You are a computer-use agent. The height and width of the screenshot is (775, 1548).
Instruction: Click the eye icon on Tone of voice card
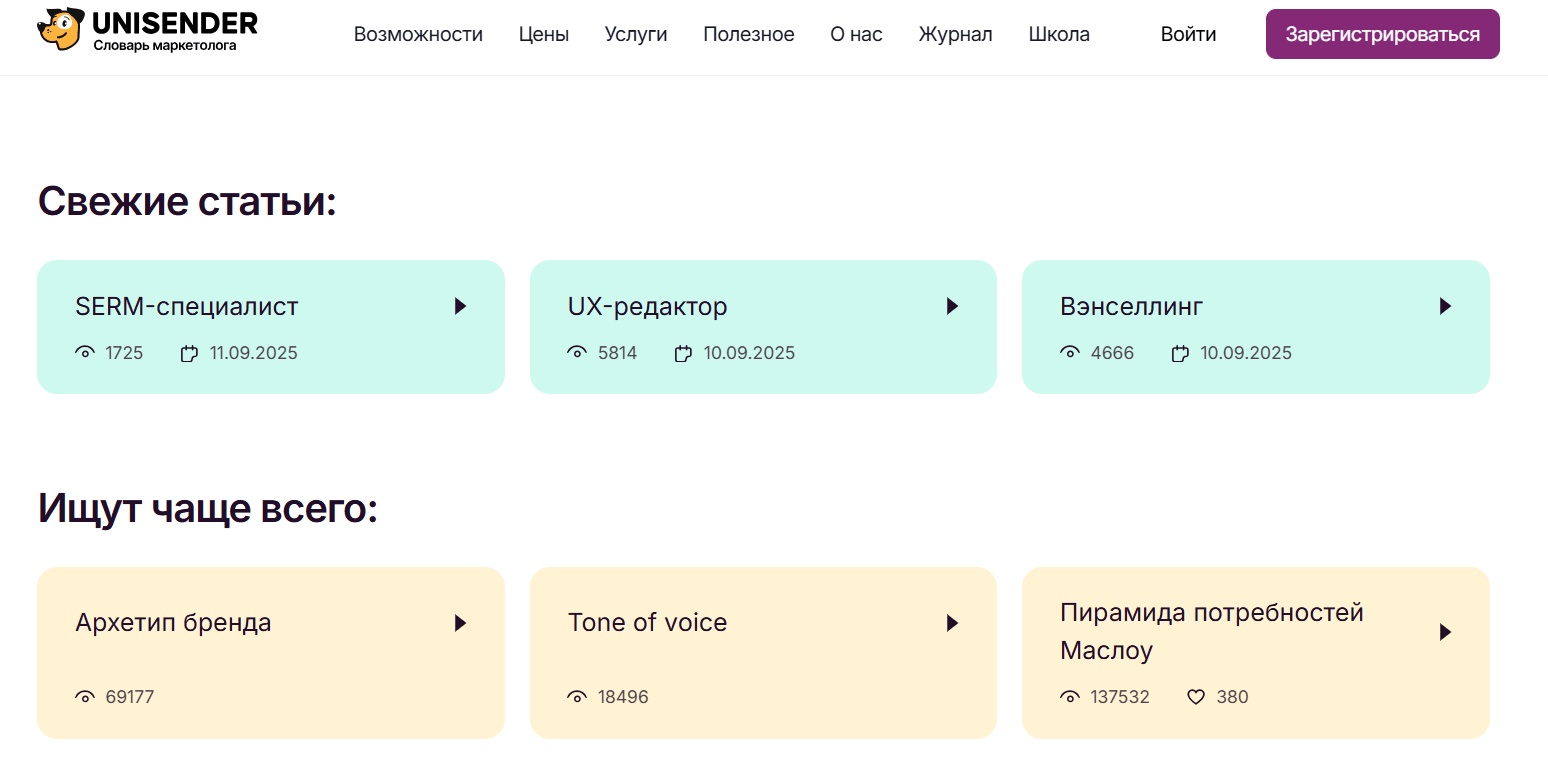point(577,697)
